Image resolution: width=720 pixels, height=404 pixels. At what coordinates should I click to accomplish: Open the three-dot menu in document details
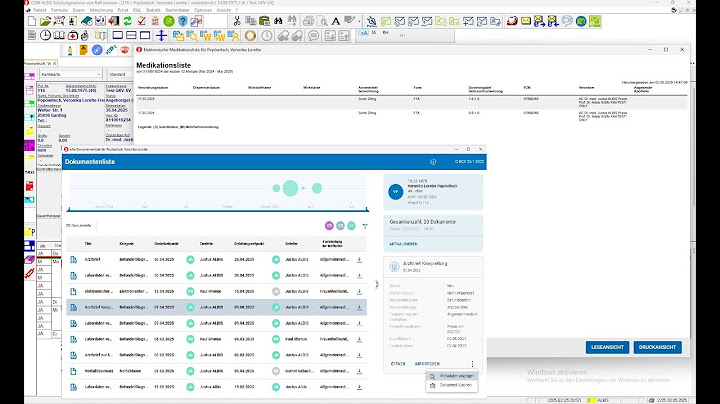click(x=472, y=364)
